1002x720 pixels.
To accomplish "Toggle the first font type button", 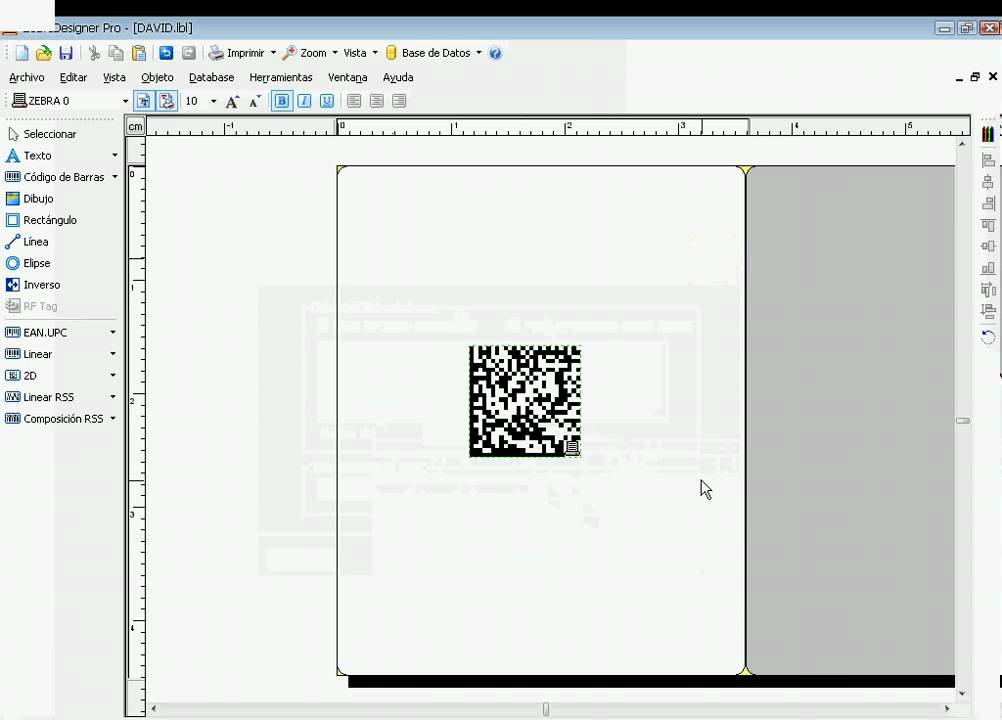I will pyautogui.click(x=144, y=101).
